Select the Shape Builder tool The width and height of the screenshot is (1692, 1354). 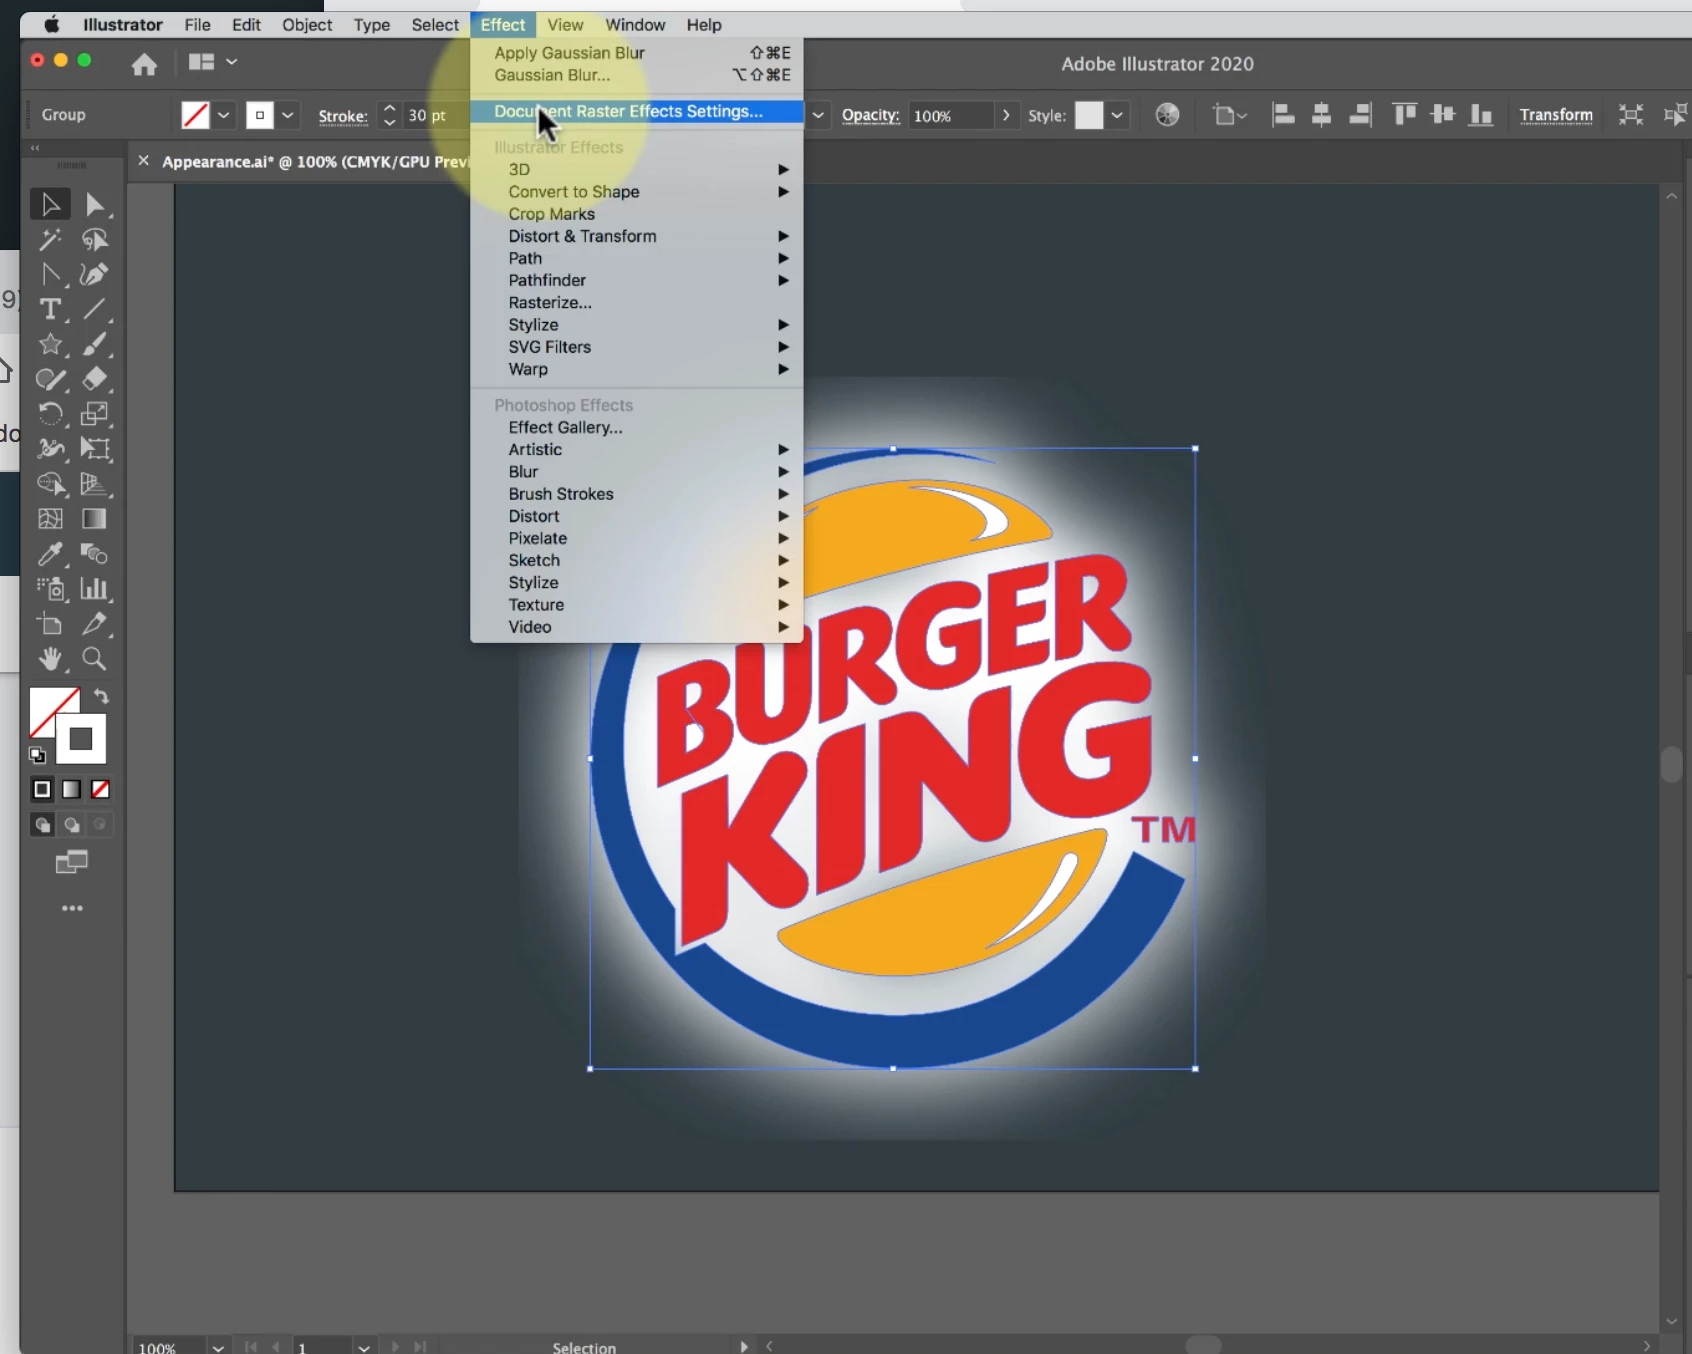pos(50,484)
